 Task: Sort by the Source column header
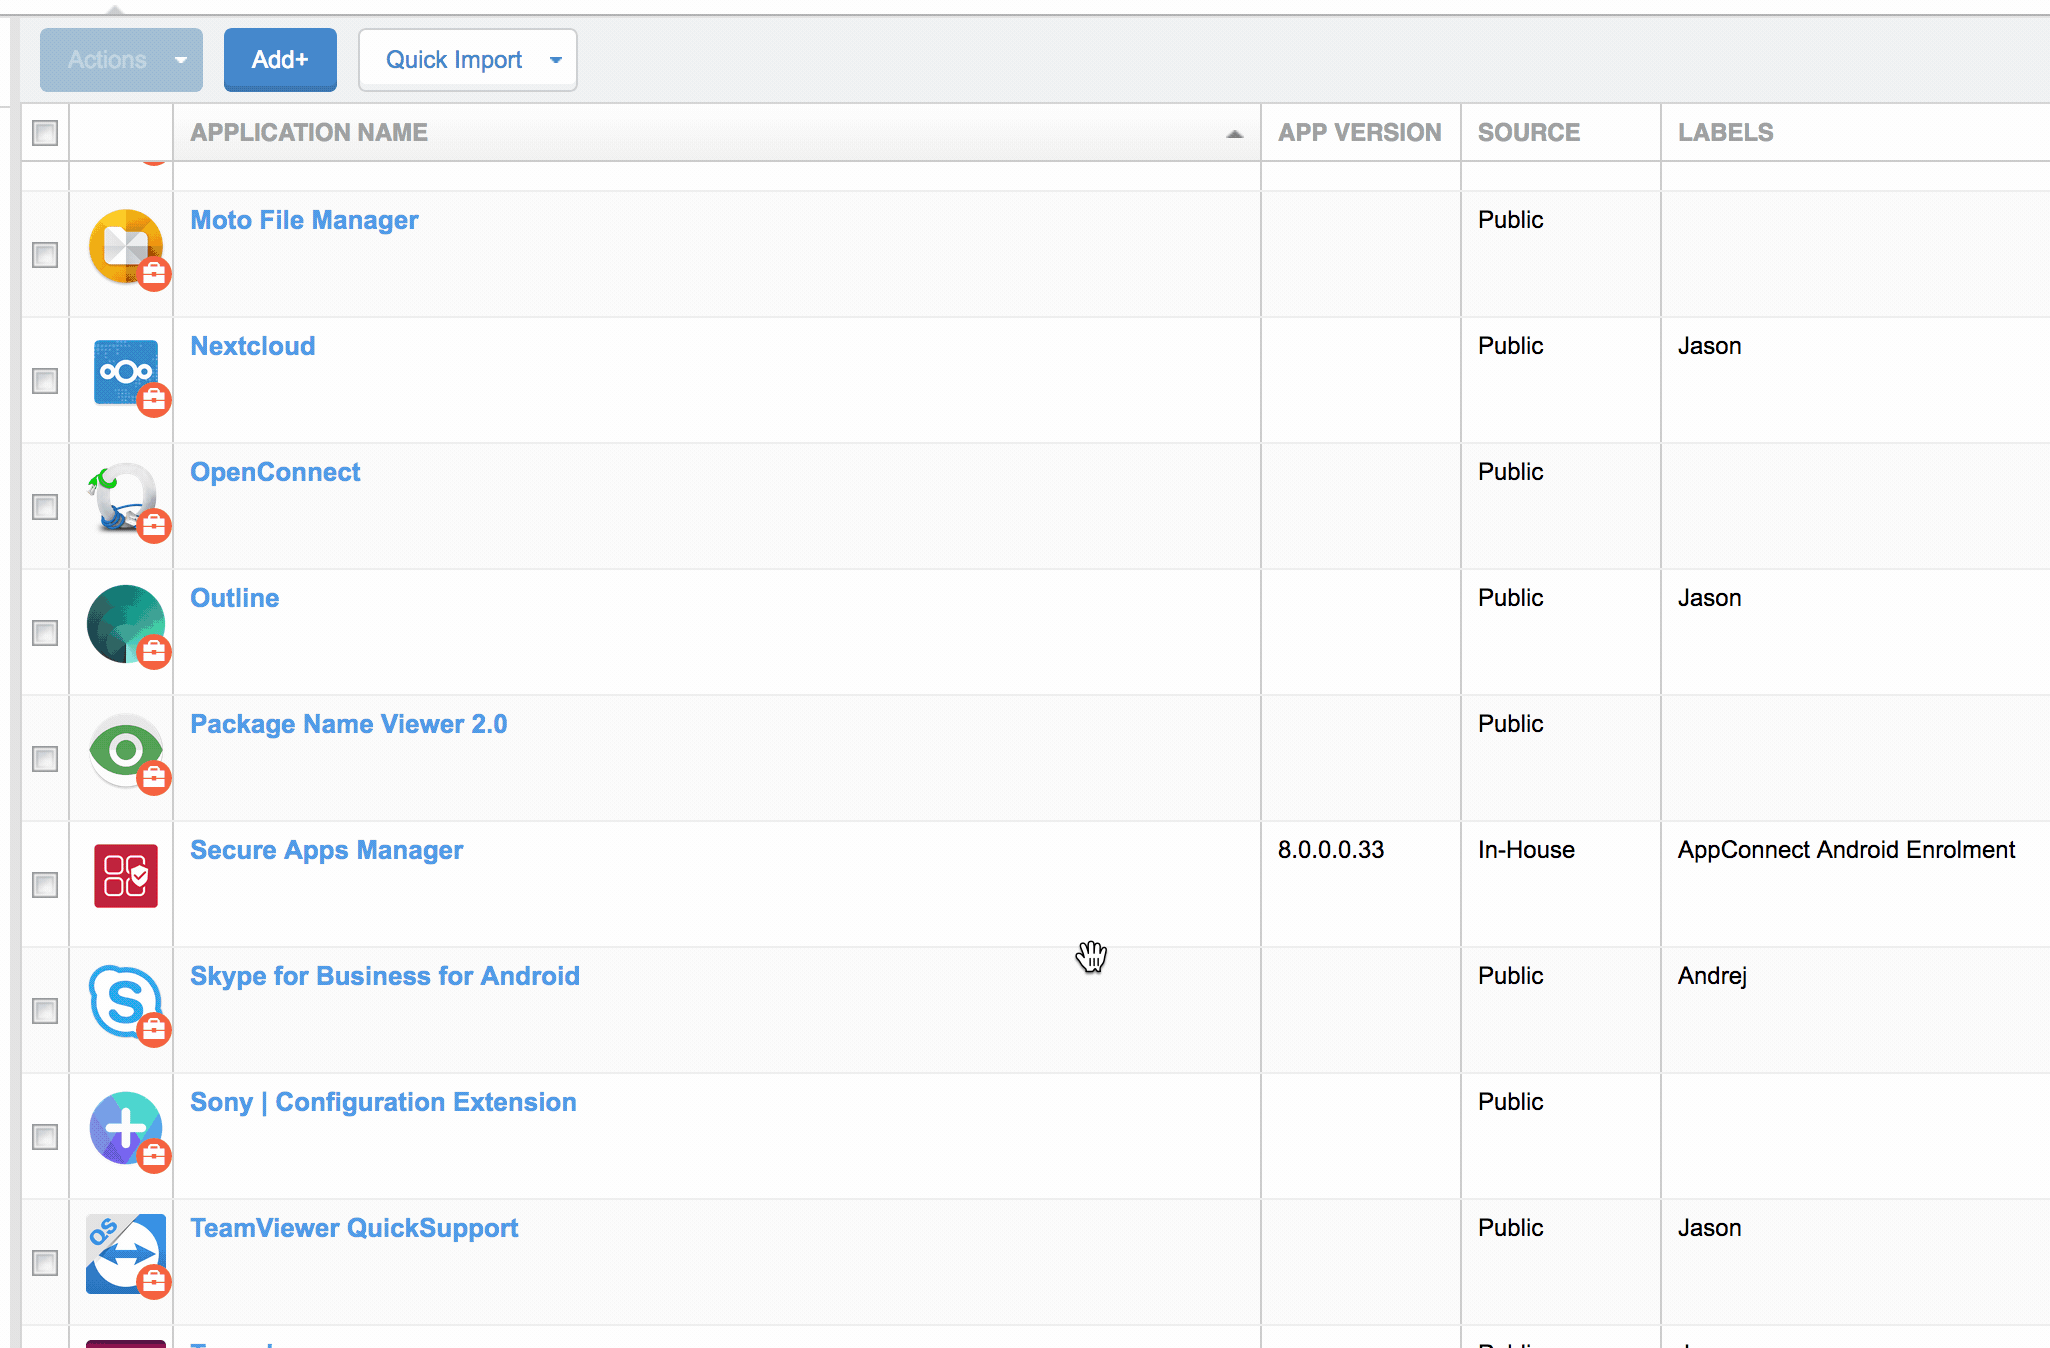tap(1528, 133)
